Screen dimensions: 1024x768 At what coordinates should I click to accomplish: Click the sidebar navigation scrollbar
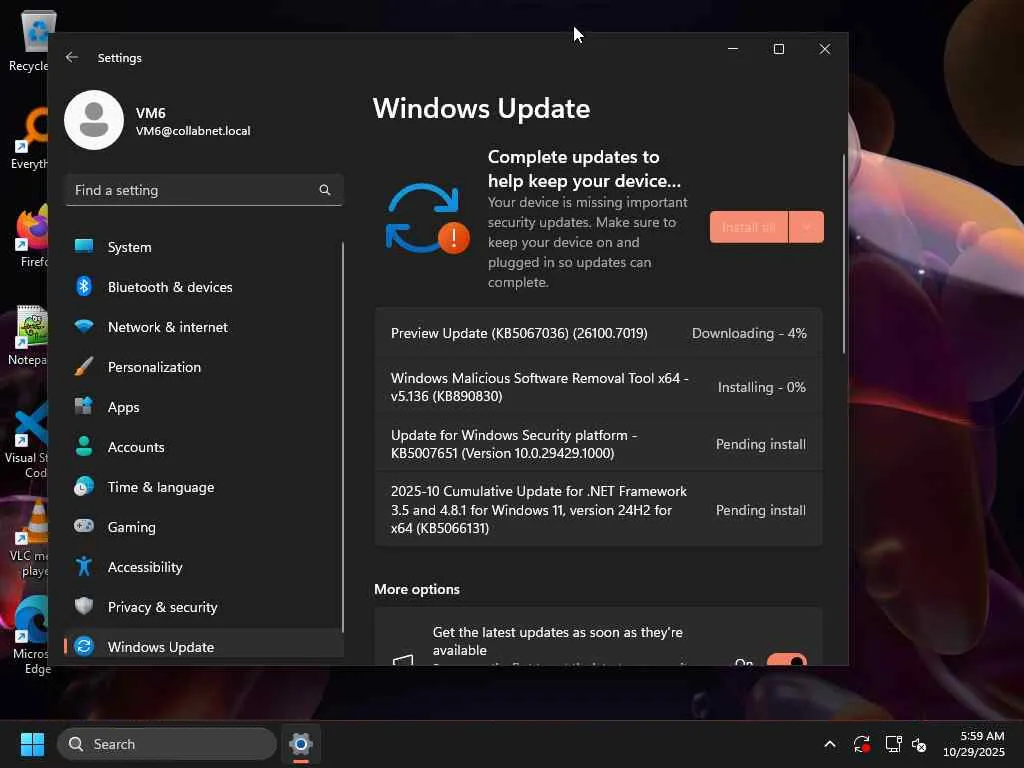342,436
